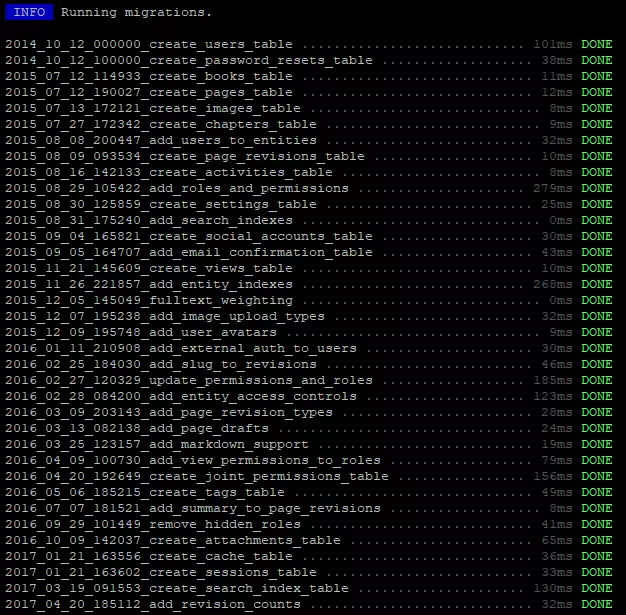Click the create_tags_table migration name
This screenshot has width=626, height=615.
tap(145, 492)
